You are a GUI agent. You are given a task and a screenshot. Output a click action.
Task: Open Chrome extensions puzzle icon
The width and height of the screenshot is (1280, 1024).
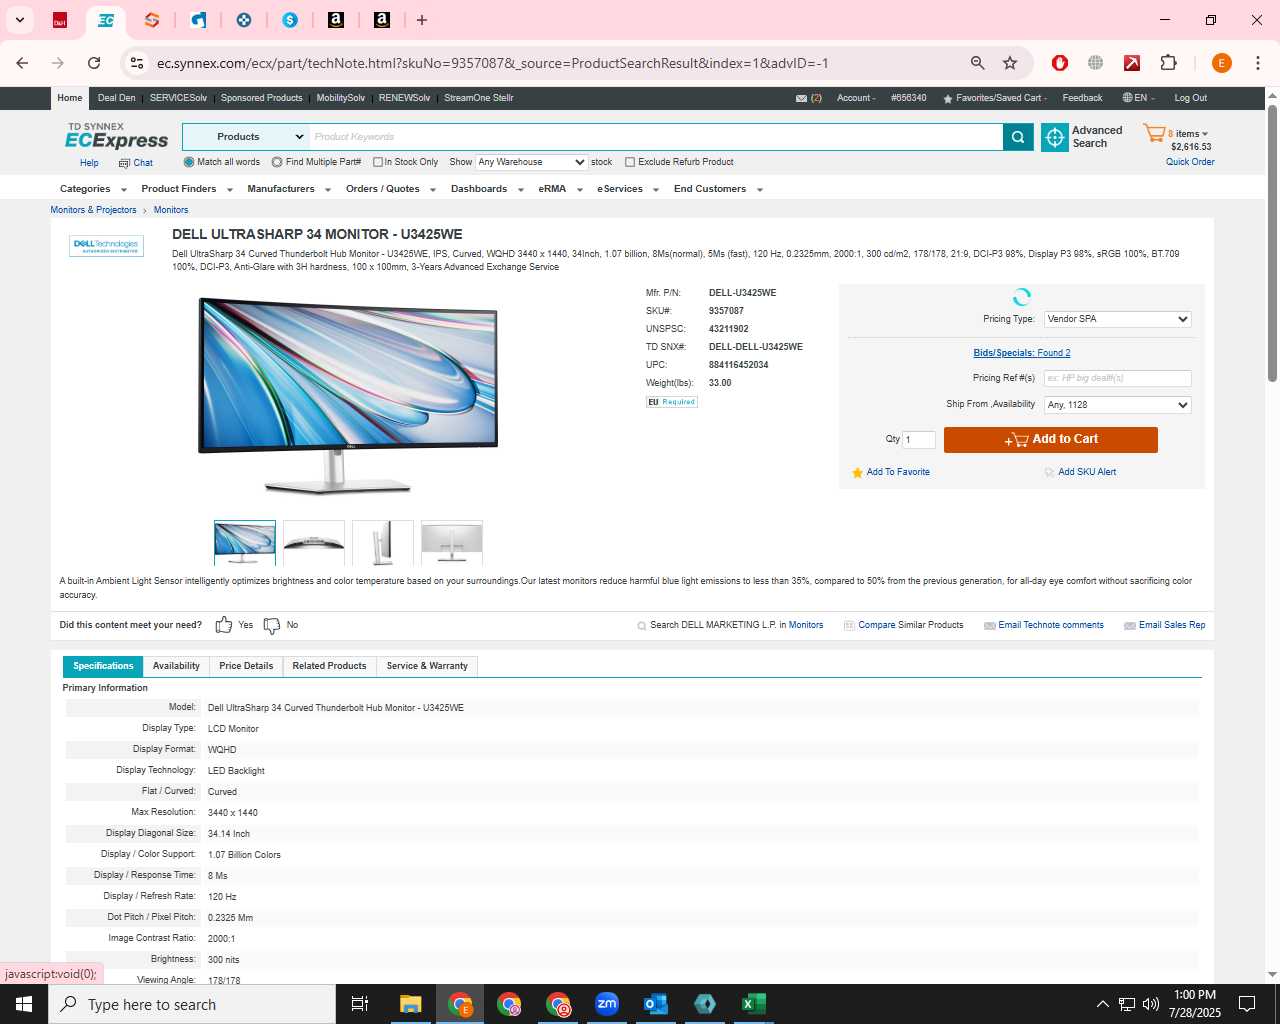coord(1168,63)
